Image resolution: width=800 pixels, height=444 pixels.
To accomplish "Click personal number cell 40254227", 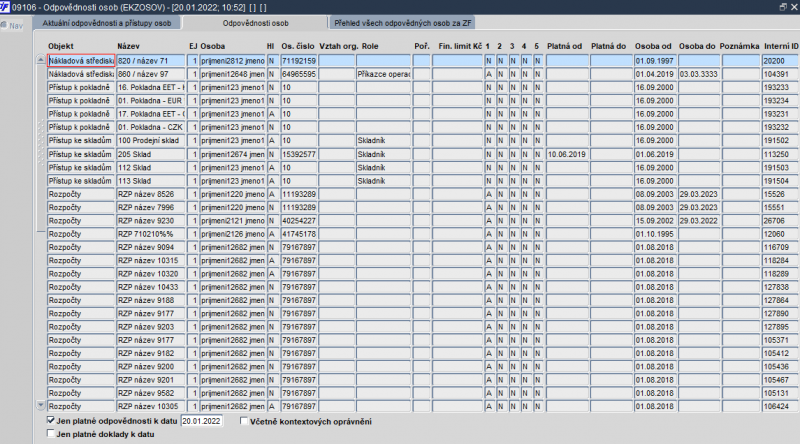I will 298,220.
